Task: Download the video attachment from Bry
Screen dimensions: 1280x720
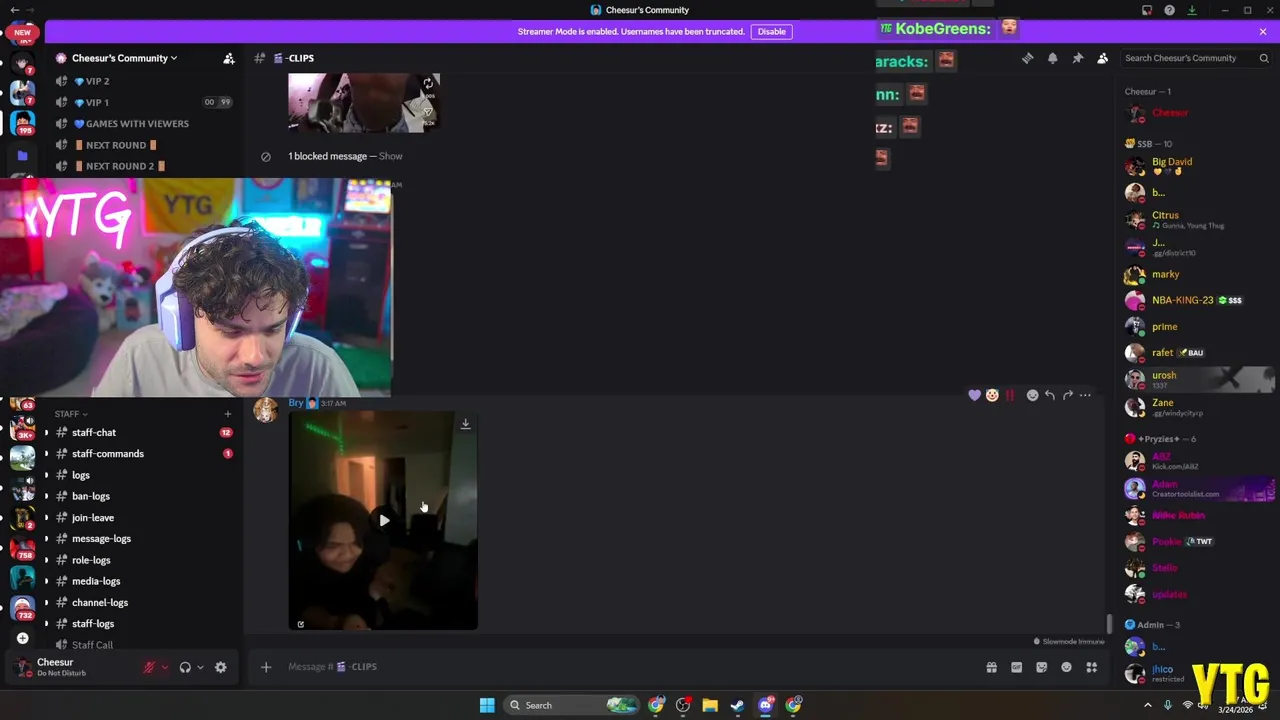Action: tap(465, 424)
